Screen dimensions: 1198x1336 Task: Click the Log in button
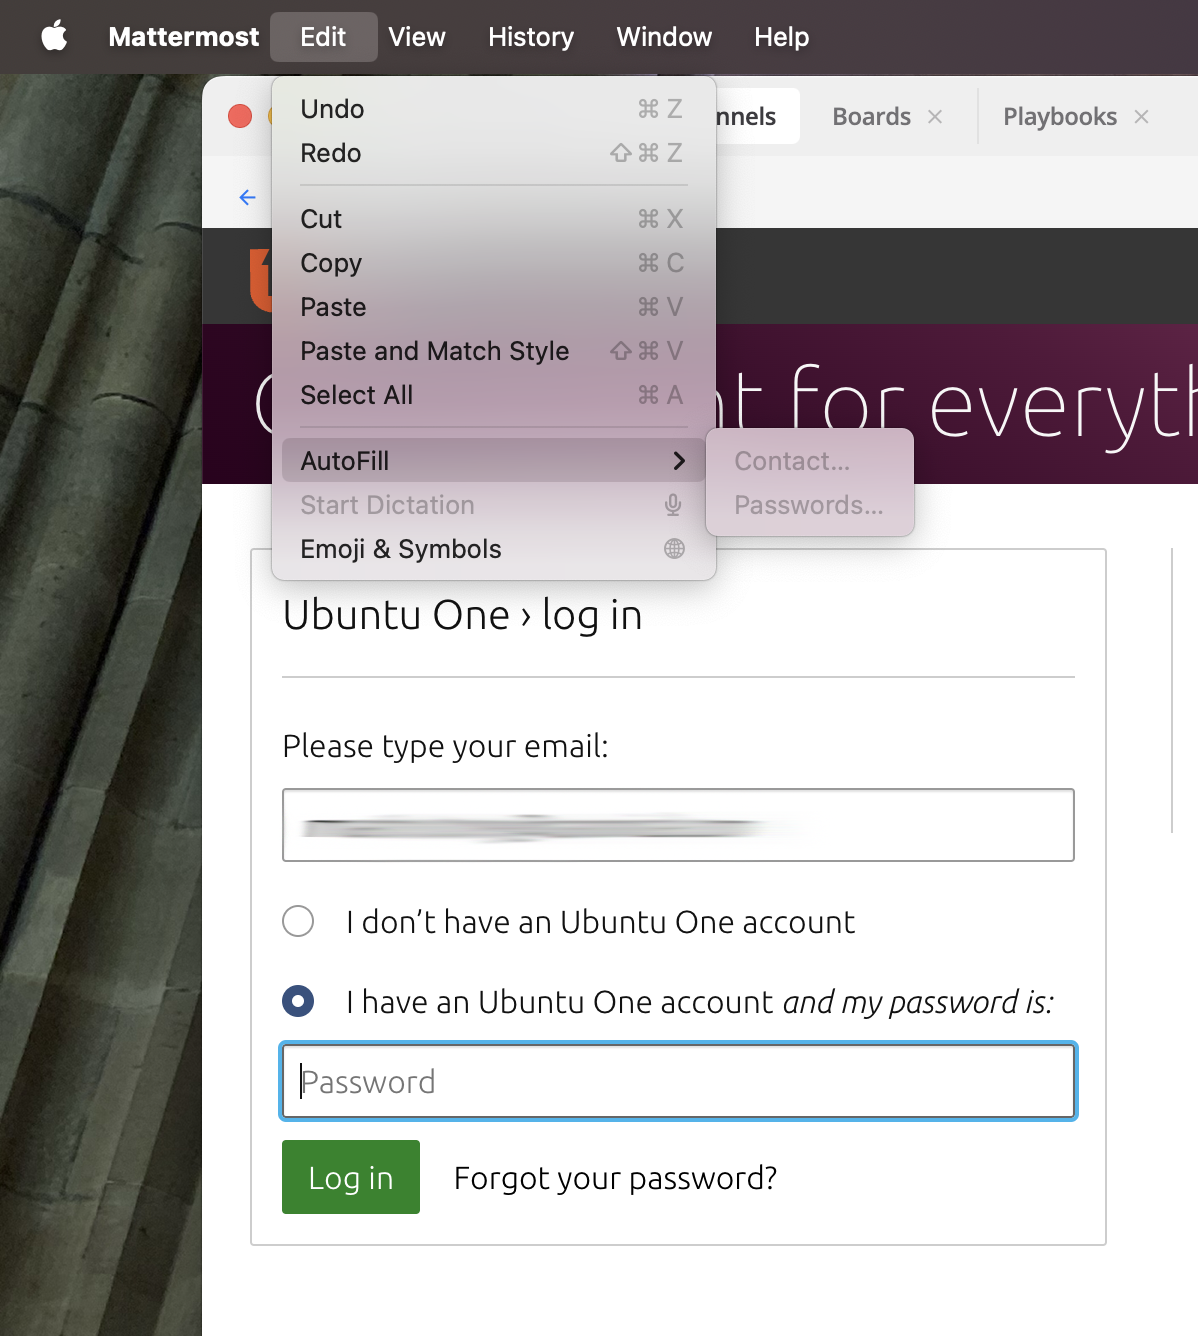pyautogui.click(x=350, y=1177)
